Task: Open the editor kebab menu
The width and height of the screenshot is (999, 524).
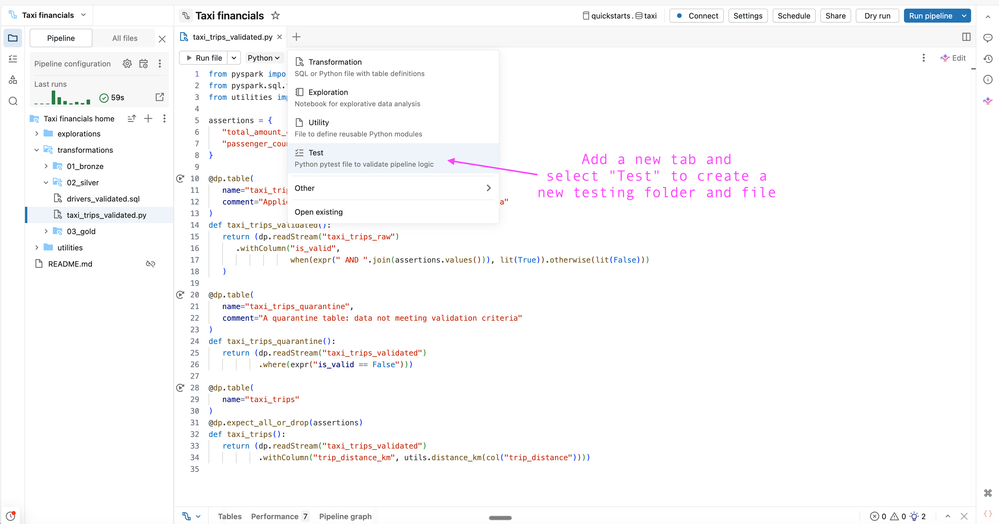Action: (x=924, y=58)
